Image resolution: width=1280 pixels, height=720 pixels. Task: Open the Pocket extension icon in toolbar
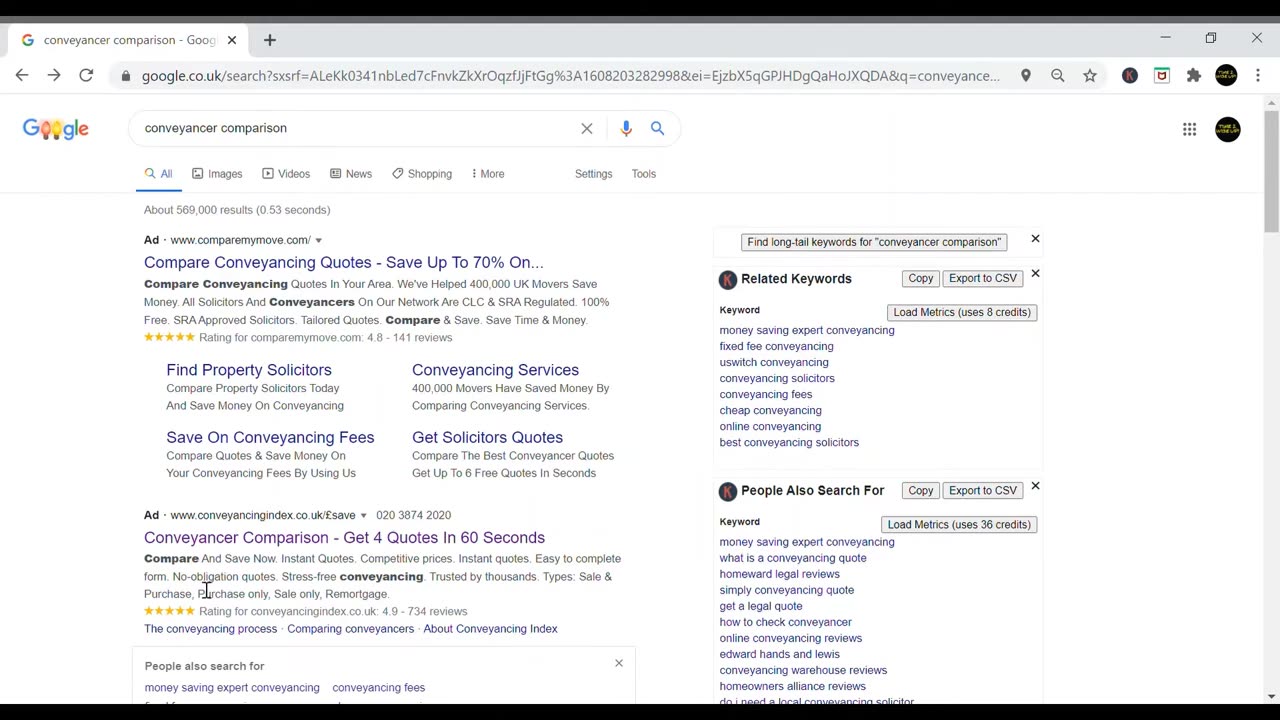pos(1162,75)
